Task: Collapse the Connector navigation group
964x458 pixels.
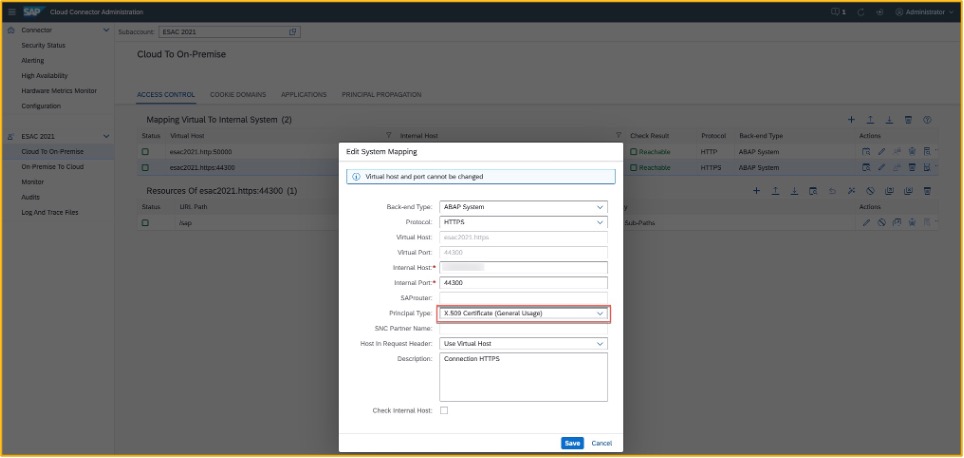Action: click(x=106, y=30)
